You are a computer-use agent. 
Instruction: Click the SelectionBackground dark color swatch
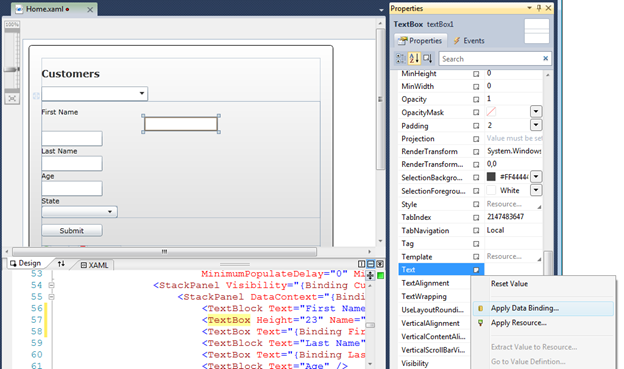click(491, 177)
